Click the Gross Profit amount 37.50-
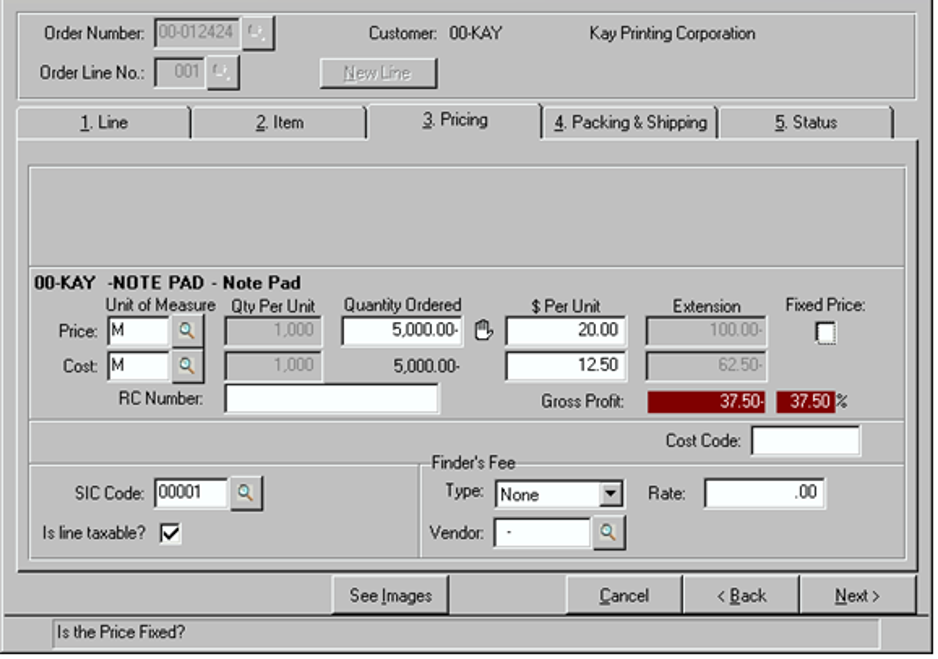This screenshot has width=938, height=659. 706,401
